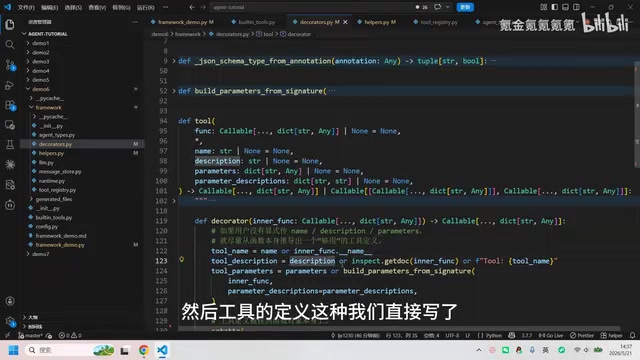Screen dimensions: 640x360
Task: Open the 选择(S) menu
Action: point(73,7)
